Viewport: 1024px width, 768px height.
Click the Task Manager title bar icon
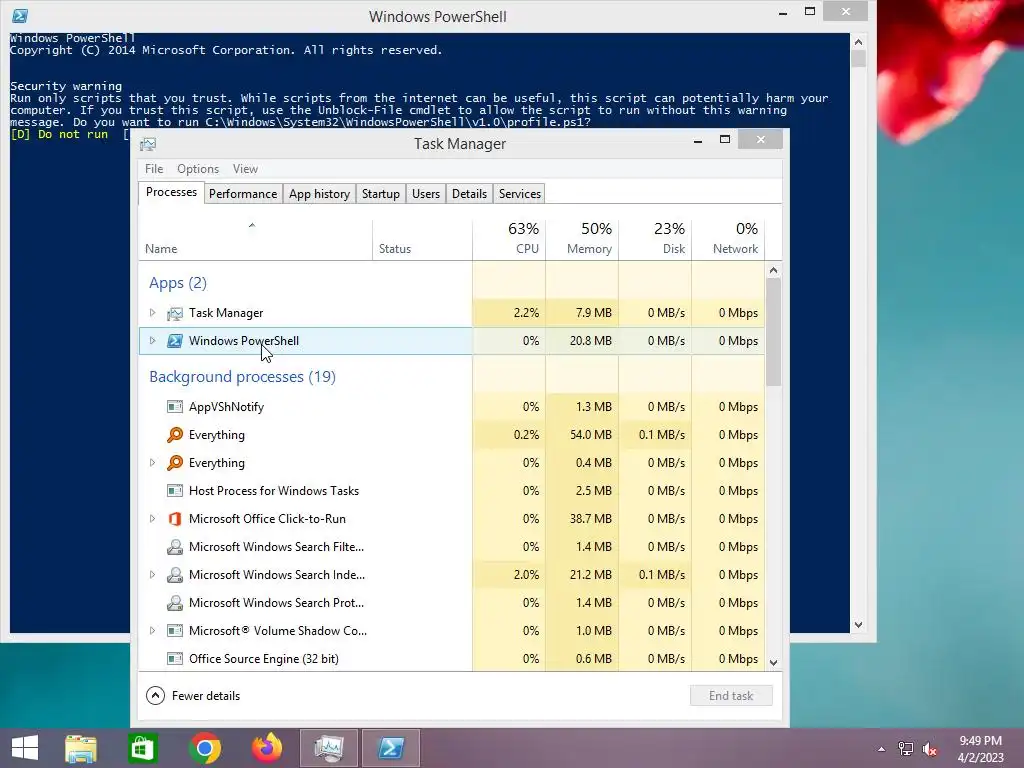tap(148, 144)
